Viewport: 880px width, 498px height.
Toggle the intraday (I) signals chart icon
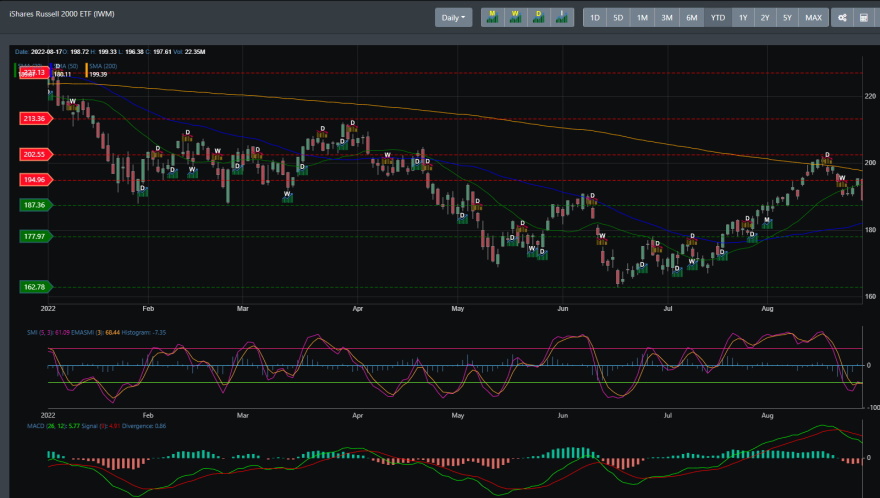coord(562,17)
